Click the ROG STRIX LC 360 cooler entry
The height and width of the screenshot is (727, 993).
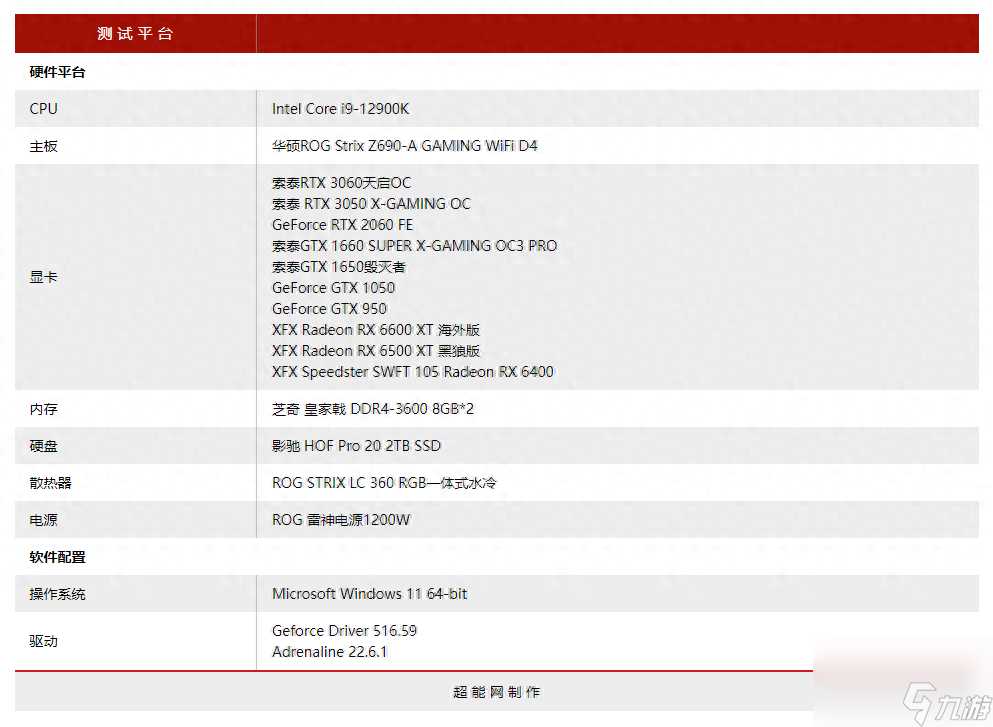point(384,483)
